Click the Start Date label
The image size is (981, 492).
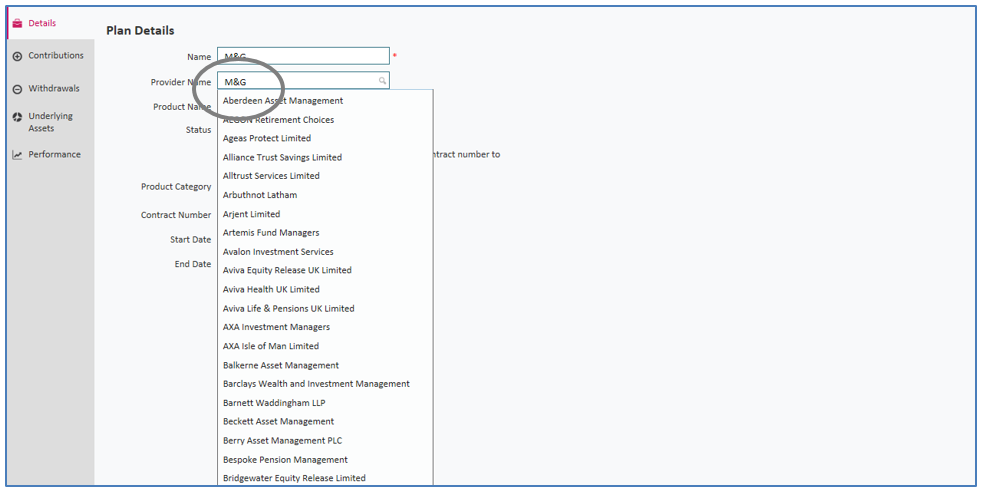tap(190, 240)
